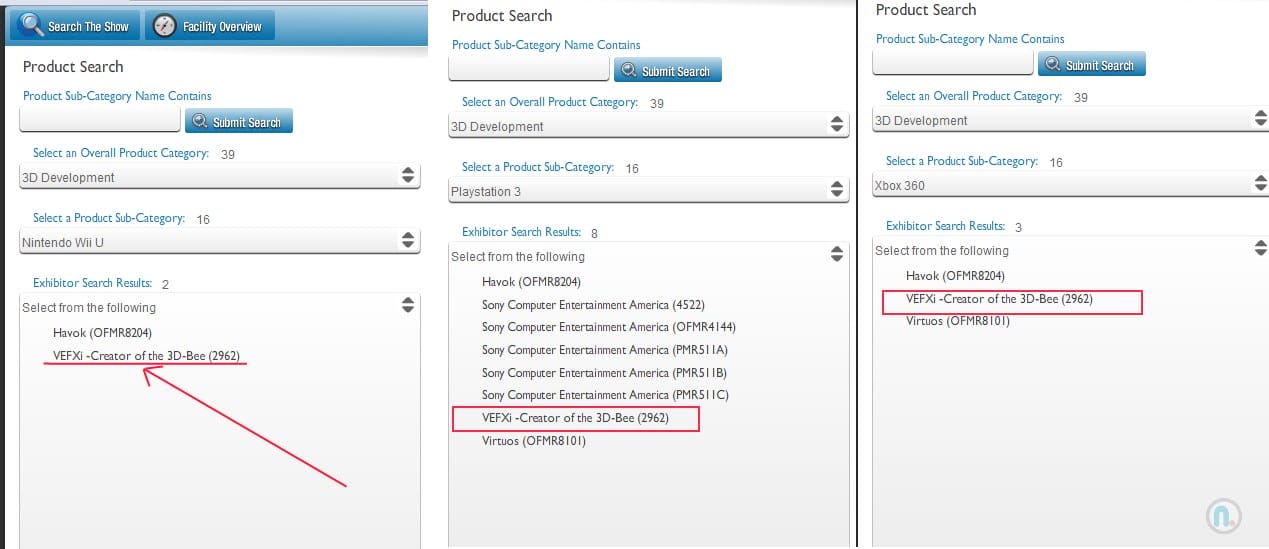
Task: Pick Havok (OFMR8204) in the Xbox 360 results
Action: point(955,275)
